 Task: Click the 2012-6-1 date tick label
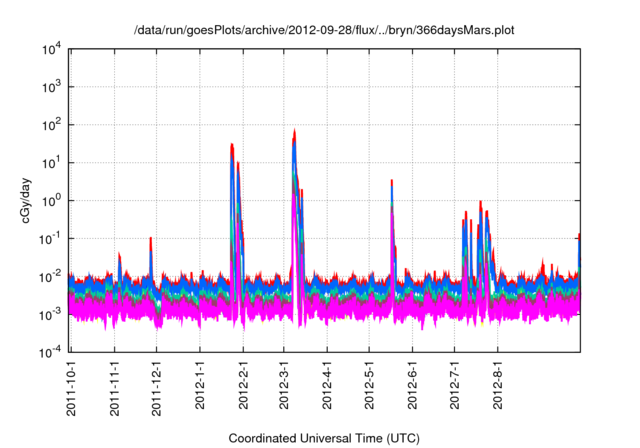pos(411,388)
